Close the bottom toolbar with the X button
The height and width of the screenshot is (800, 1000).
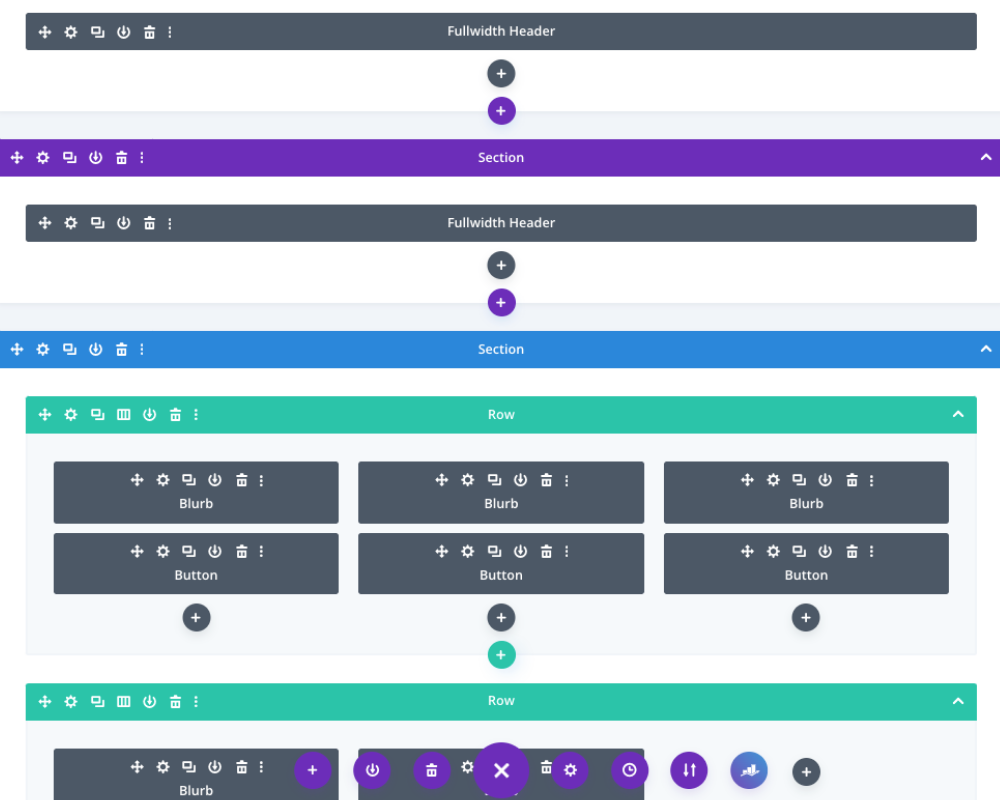pos(501,770)
